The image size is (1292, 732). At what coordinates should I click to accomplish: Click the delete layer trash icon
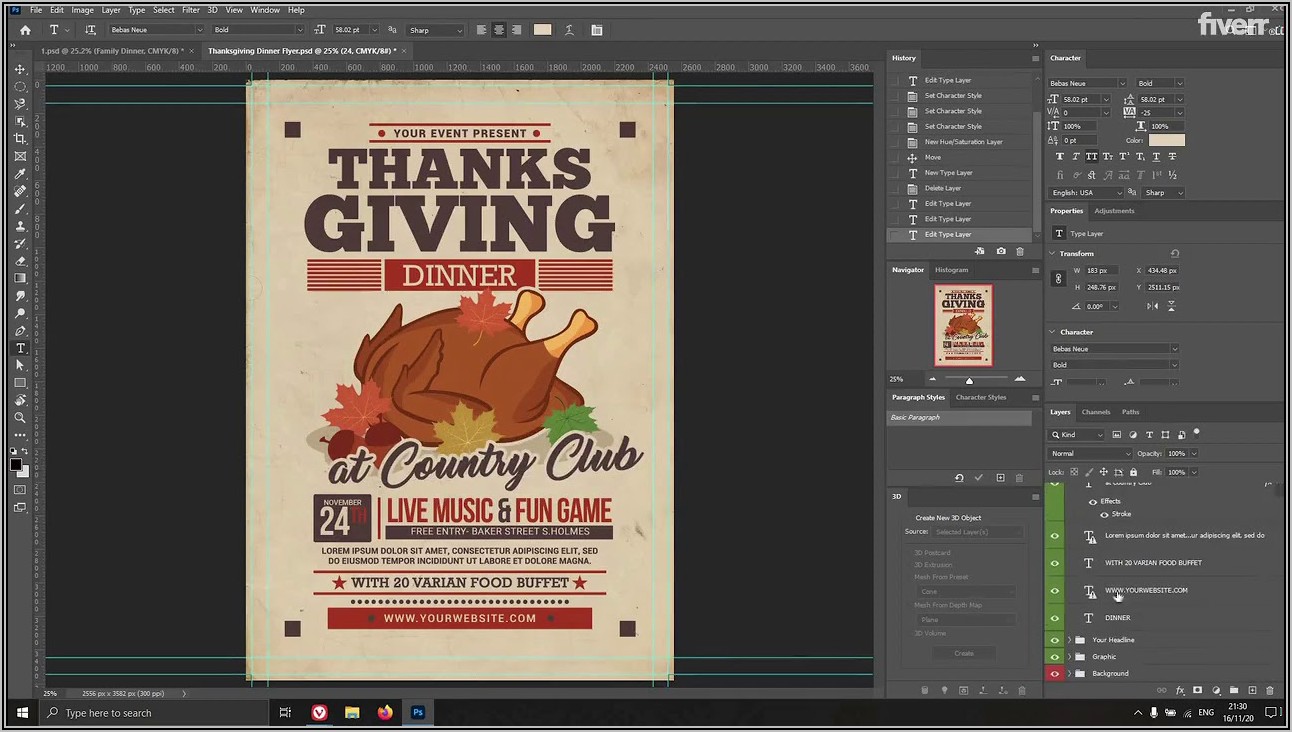click(x=1270, y=690)
